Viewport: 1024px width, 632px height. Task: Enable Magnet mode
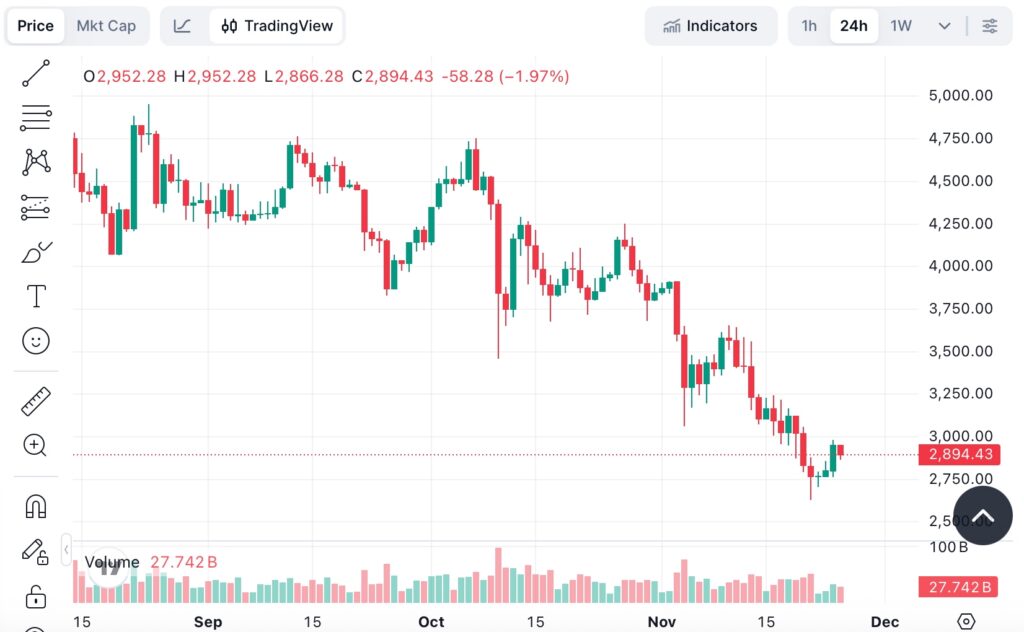pos(35,506)
